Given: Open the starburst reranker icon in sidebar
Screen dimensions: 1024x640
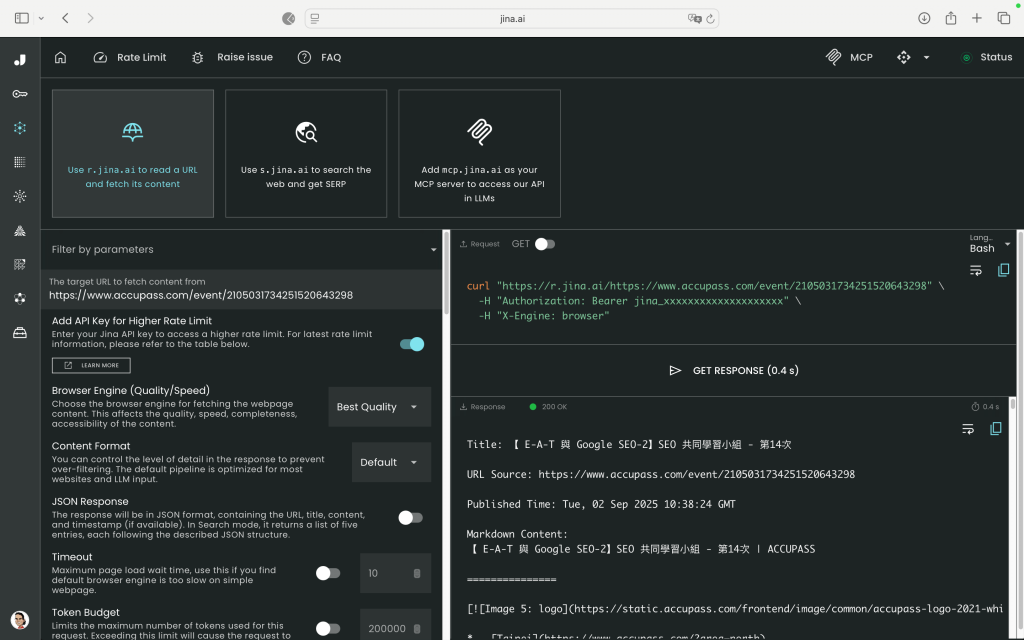Looking at the screenshot, I should [20, 196].
